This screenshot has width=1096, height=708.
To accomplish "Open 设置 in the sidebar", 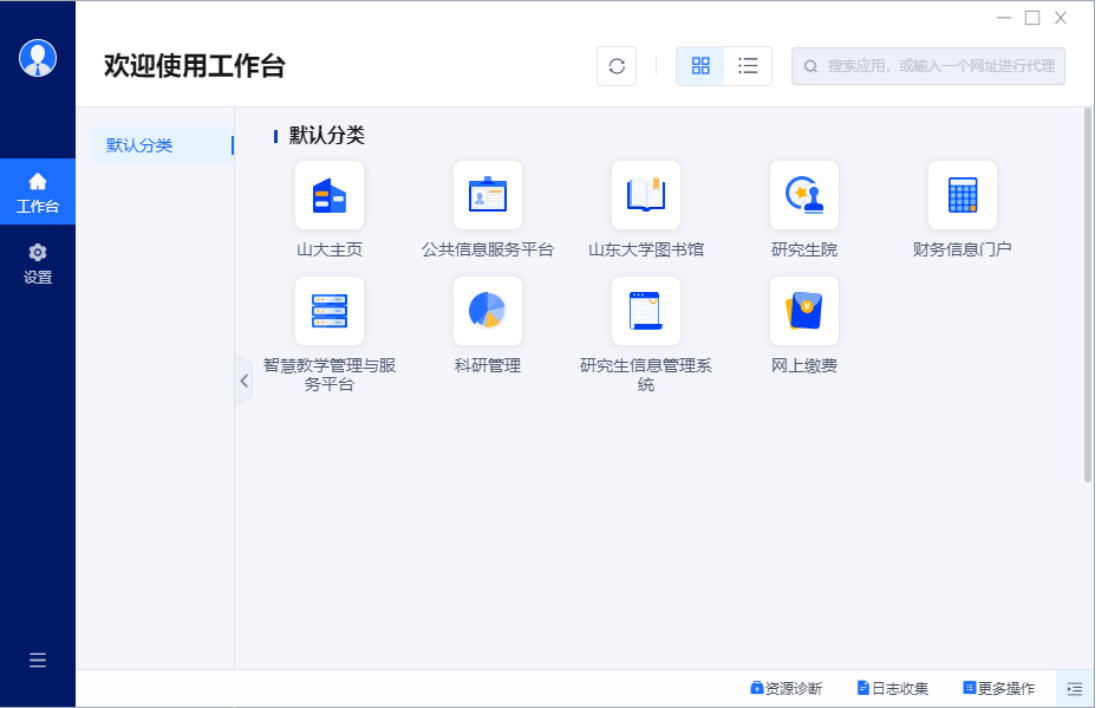I will 38,263.
